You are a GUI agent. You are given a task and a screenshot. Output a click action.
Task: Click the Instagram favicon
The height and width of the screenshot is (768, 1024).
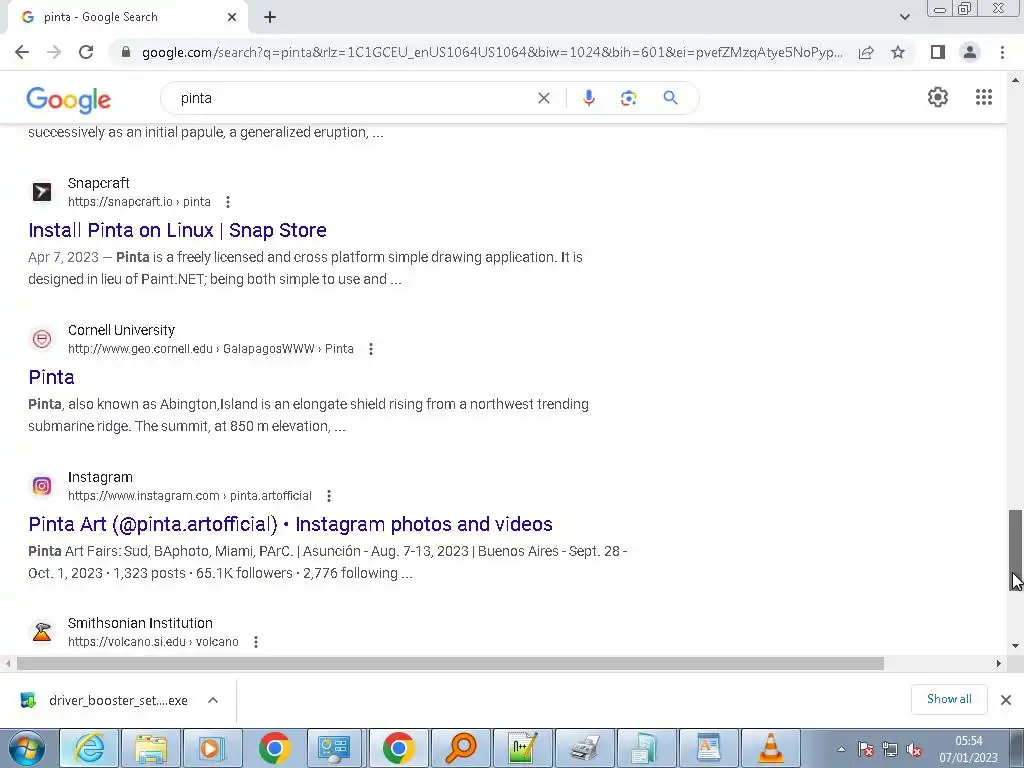pos(42,486)
